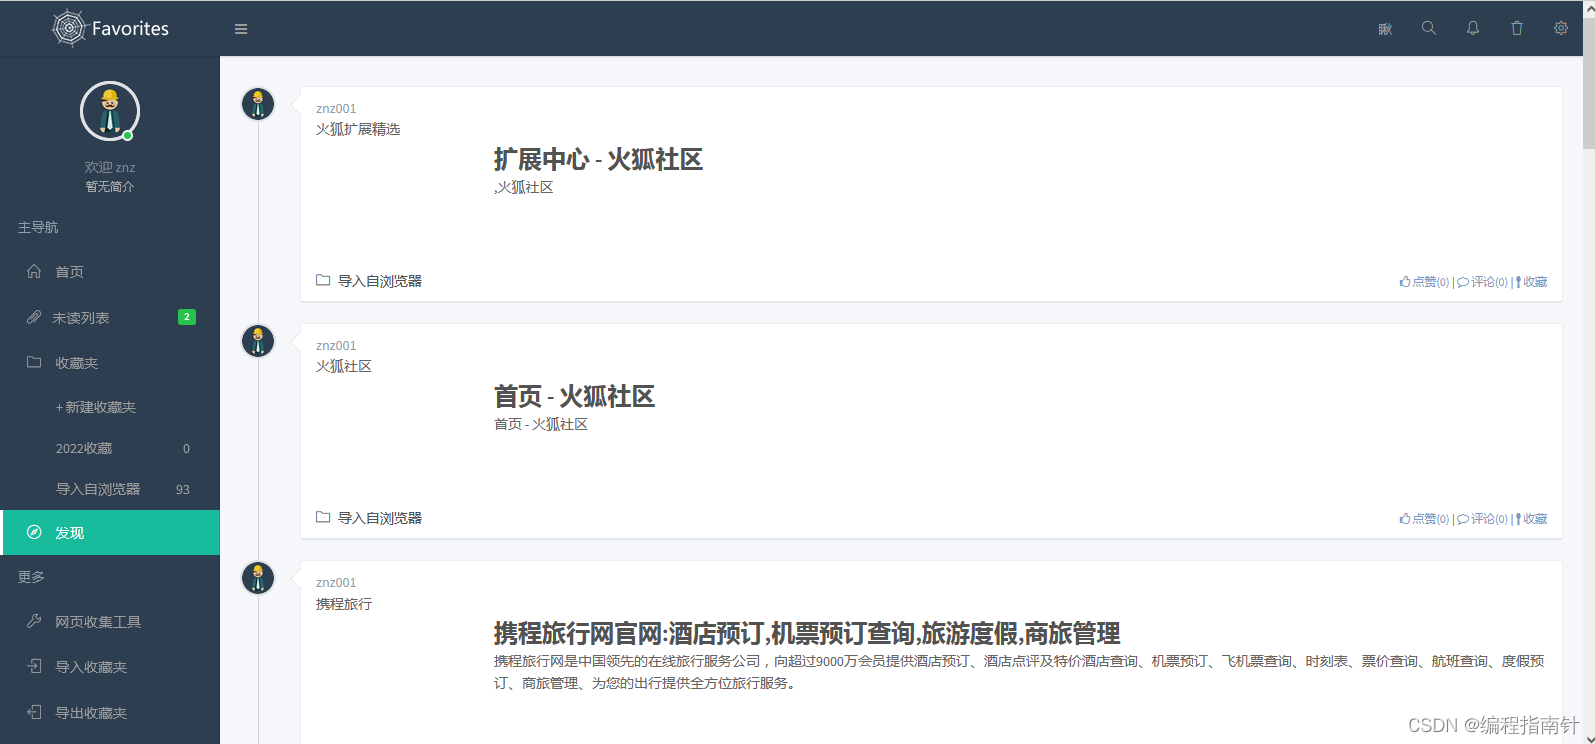Image resolution: width=1595 pixels, height=744 pixels.
Task: Click the user avatar in sidebar
Action: pyautogui.click(x=110, y=111)
